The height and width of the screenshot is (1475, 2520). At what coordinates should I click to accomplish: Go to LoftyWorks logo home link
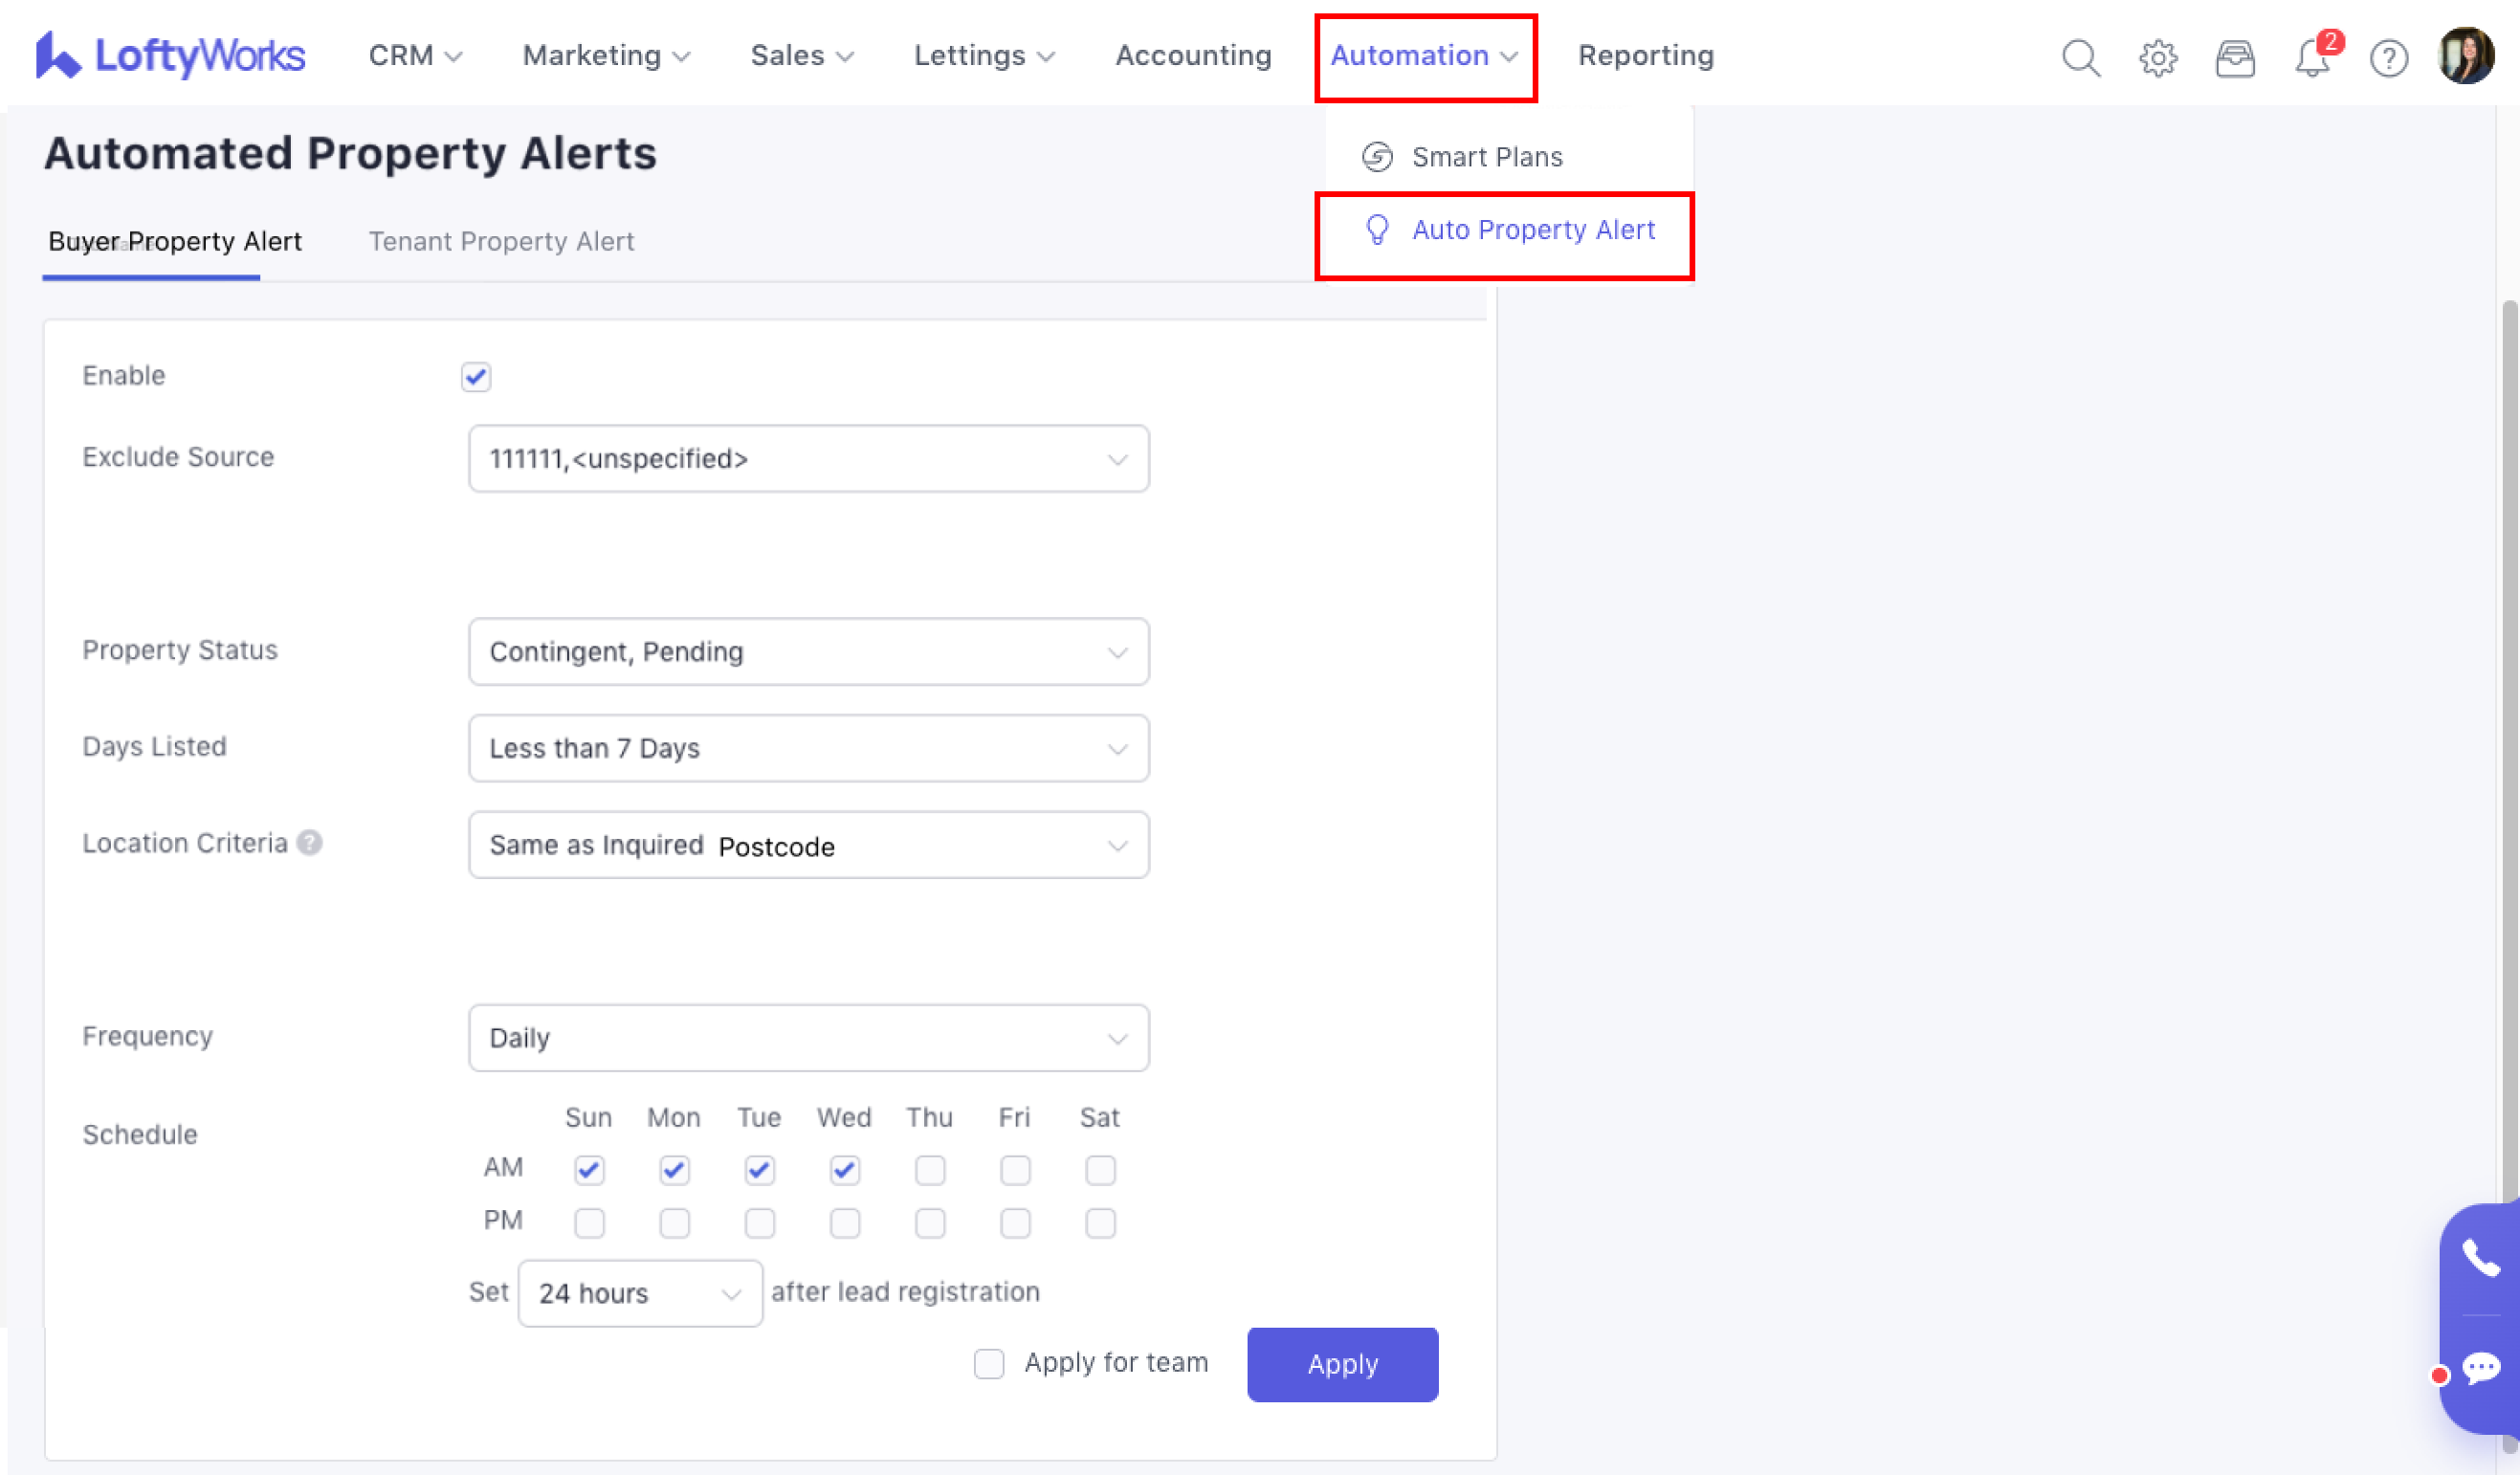coord(170,55)
